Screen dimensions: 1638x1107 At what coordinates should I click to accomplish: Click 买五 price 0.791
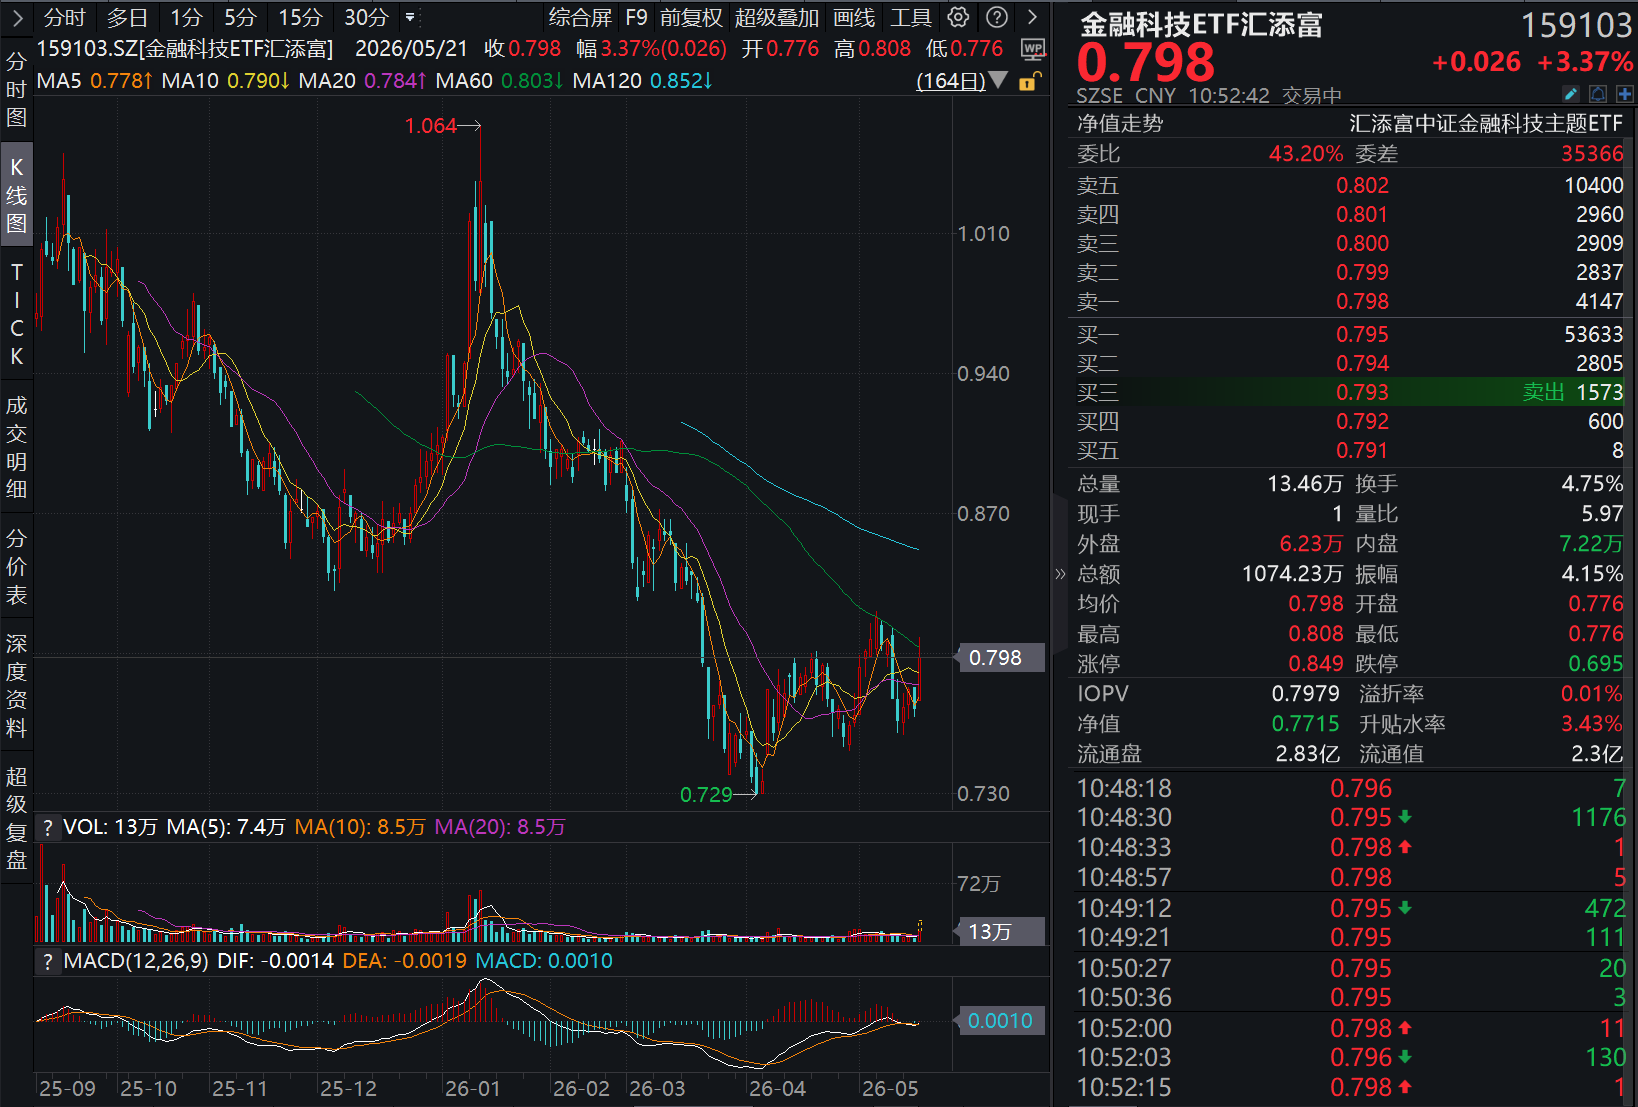pyautogui.click(x=1362, y=450)
